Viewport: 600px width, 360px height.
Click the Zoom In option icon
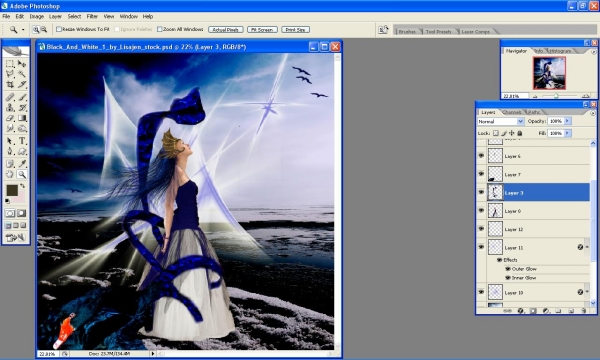(36, 29)
